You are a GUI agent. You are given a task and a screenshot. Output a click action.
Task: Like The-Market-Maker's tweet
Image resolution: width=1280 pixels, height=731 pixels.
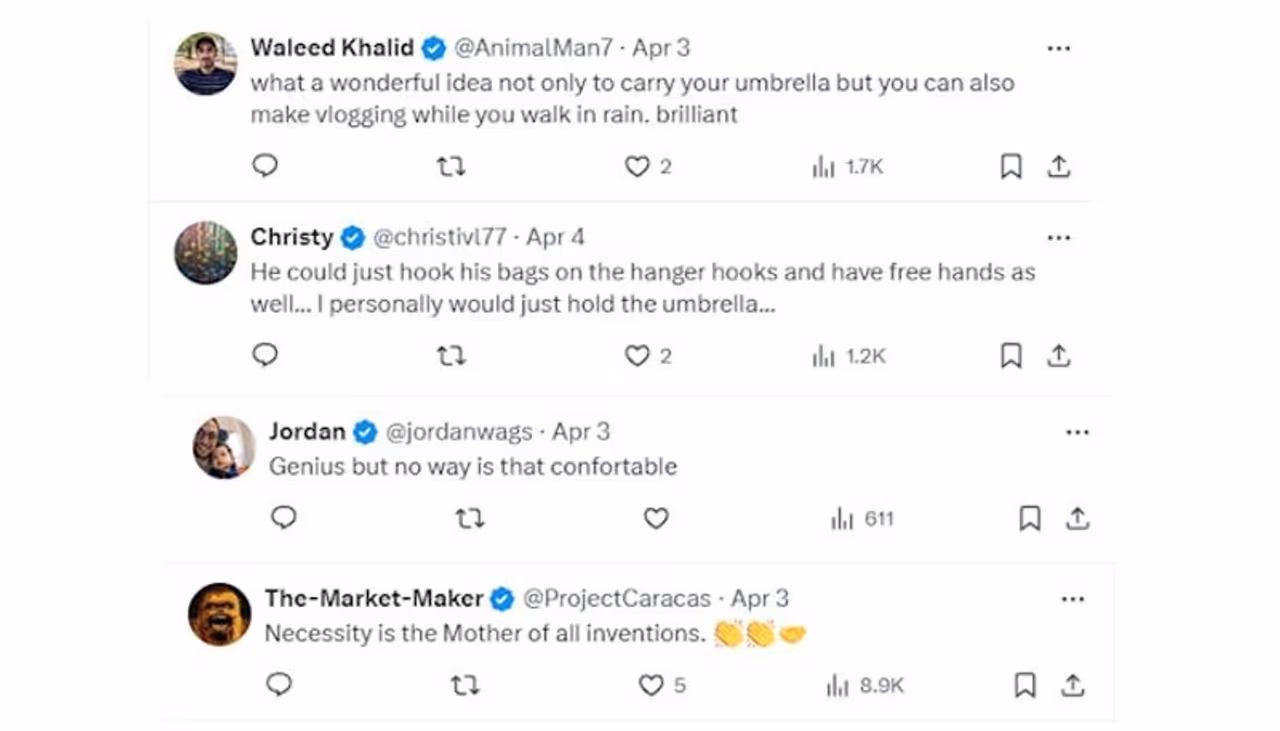[x=652, y=685]
